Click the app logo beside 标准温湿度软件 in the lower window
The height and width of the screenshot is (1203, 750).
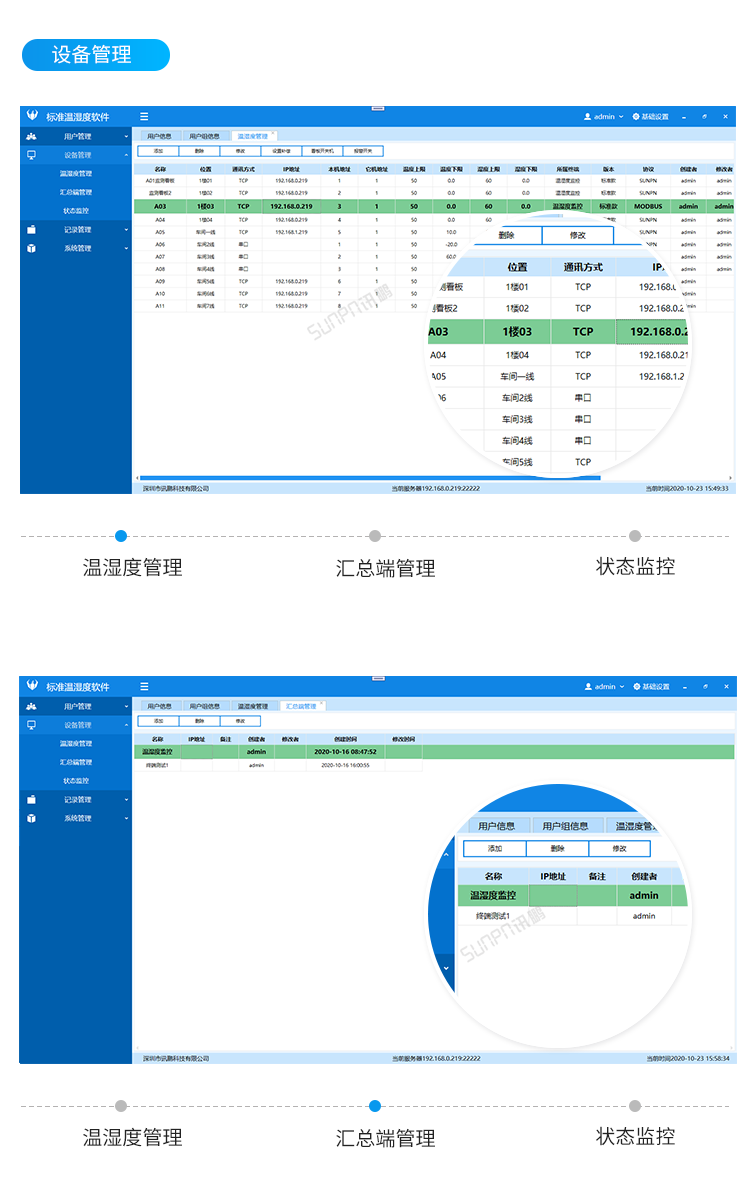tap(32, 686)
